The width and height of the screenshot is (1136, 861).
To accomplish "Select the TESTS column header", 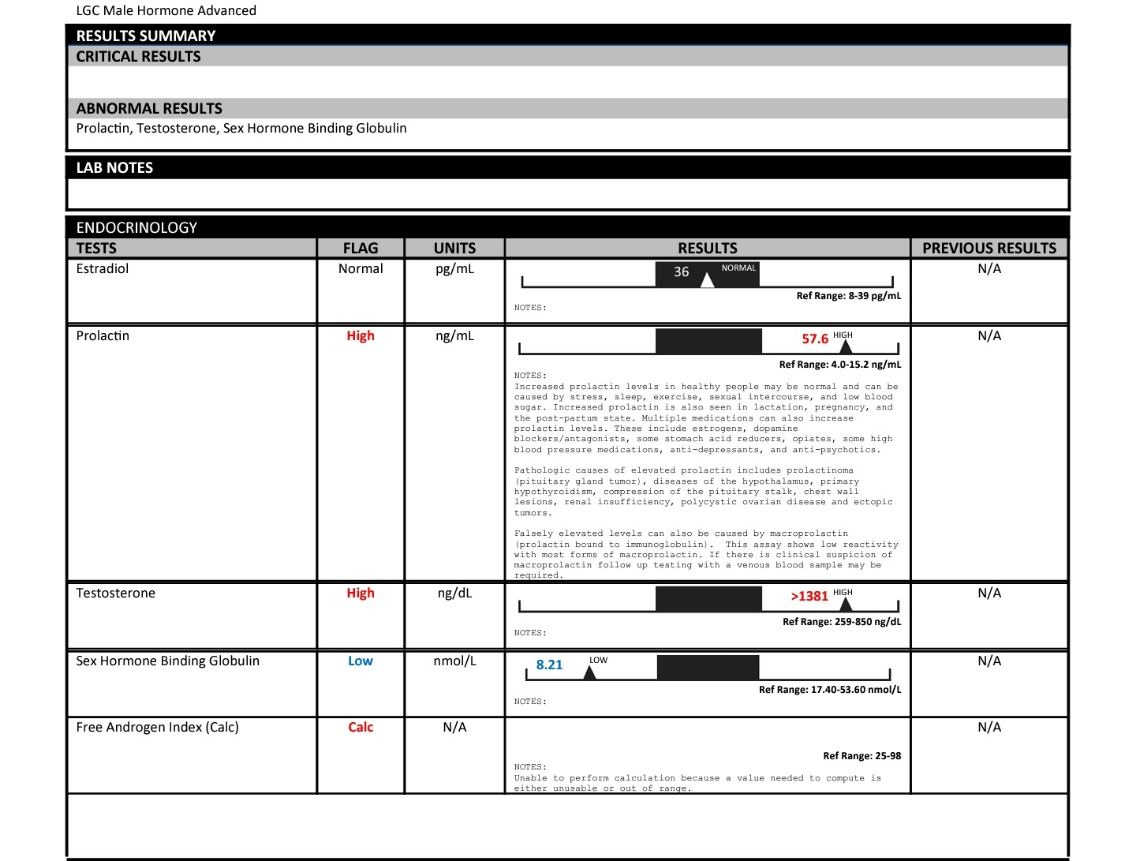I will click(97, 248).
